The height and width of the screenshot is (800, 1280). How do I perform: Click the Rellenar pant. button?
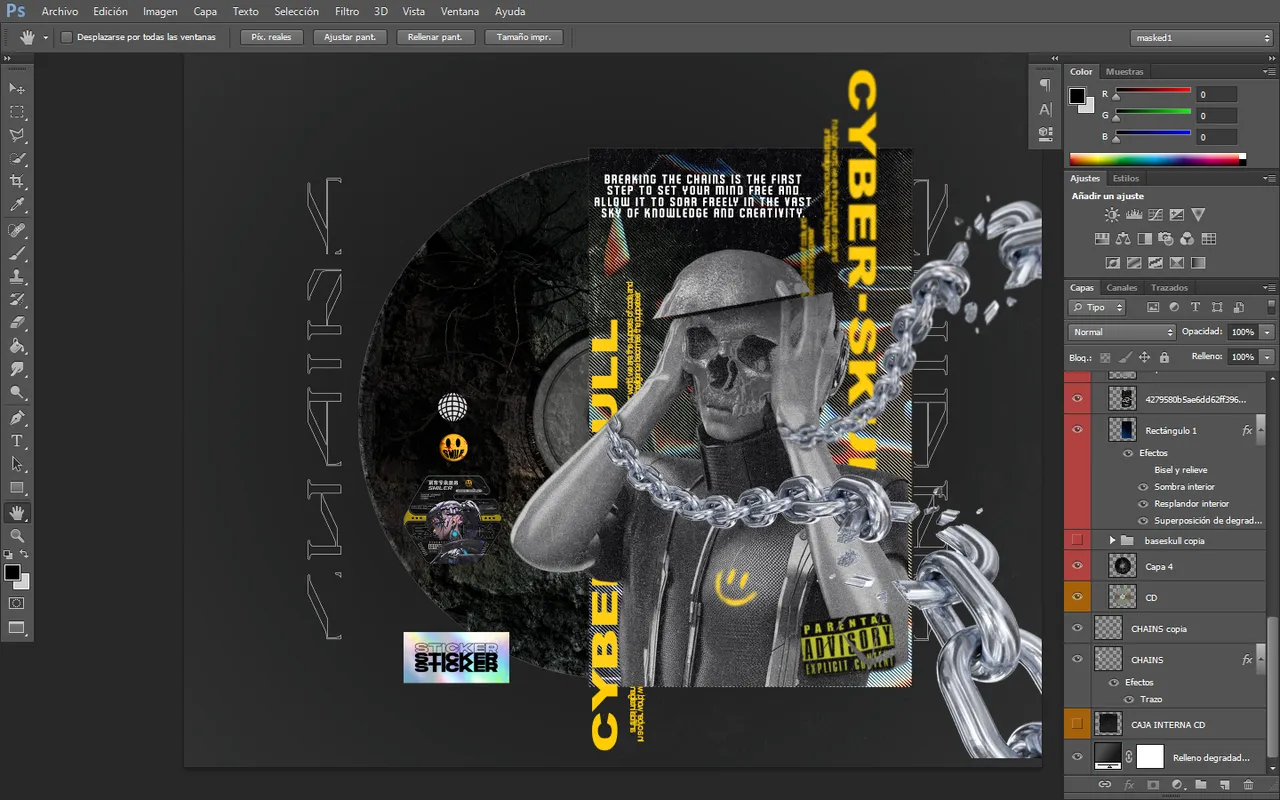coord(435,37)
